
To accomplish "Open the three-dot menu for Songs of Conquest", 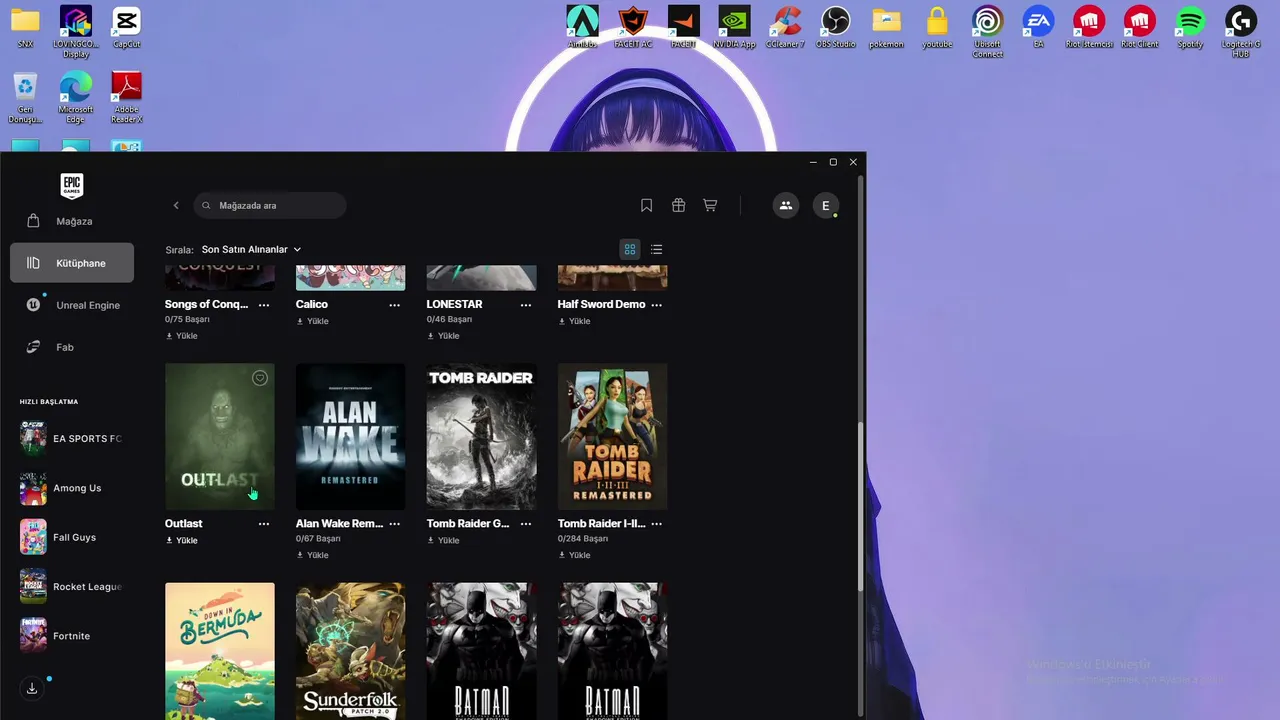I will [264, 305].
